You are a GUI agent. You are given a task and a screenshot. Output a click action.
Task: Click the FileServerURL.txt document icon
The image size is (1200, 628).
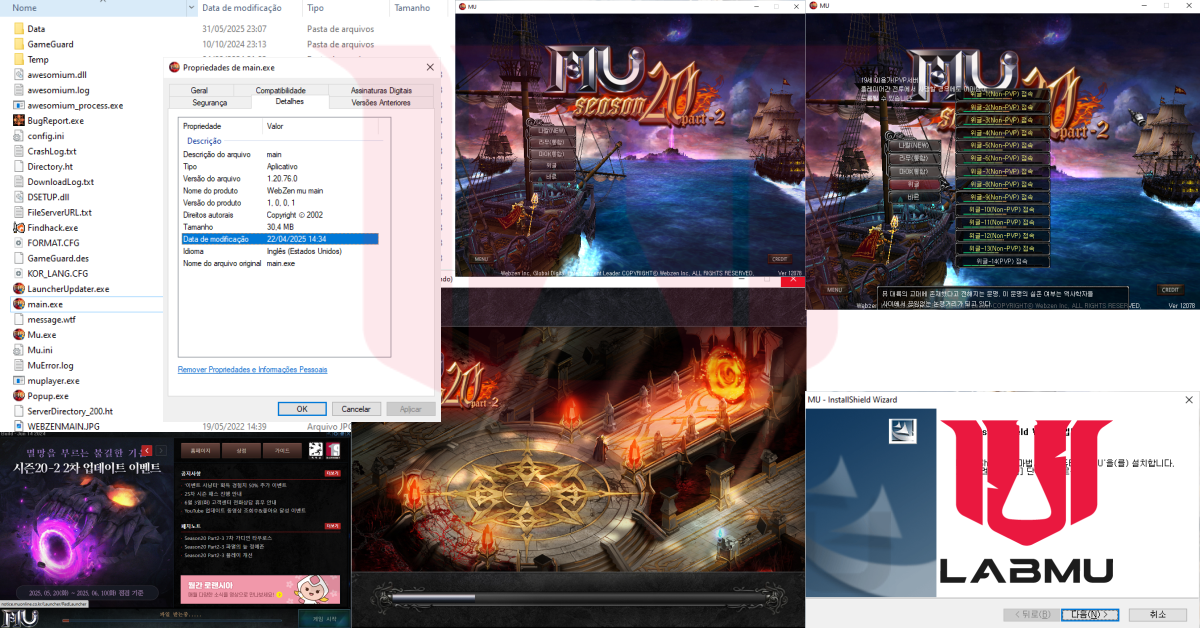point(19,212)
